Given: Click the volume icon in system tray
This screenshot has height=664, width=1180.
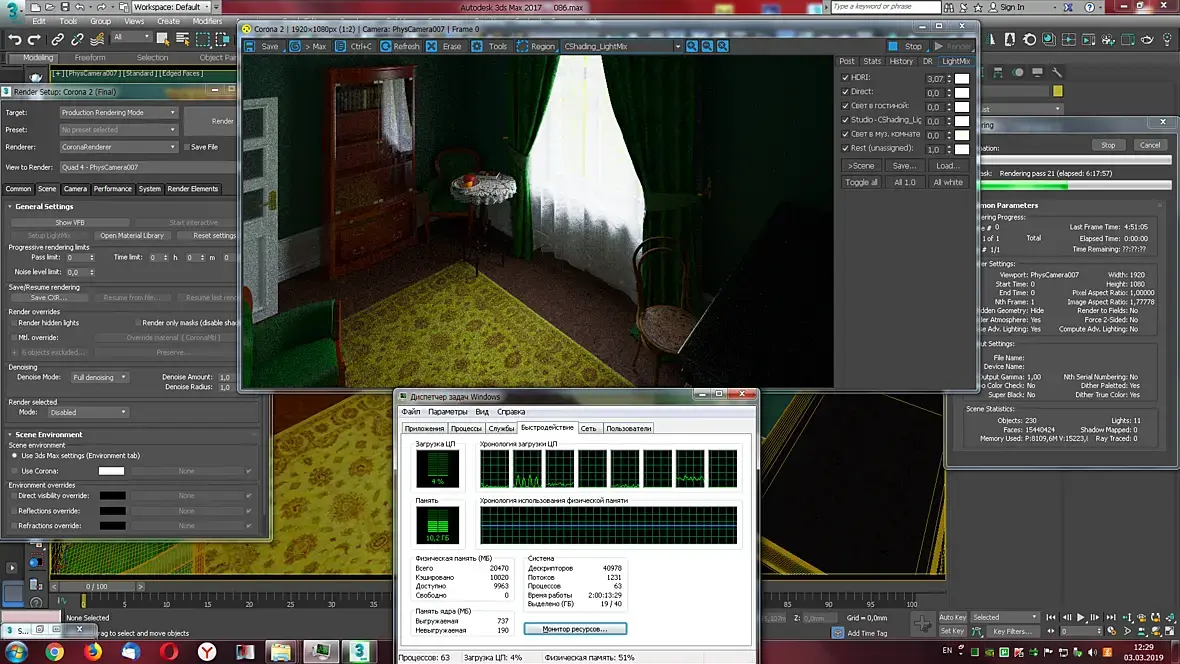Looking at the screenshot, I should tap(1093, 652).
